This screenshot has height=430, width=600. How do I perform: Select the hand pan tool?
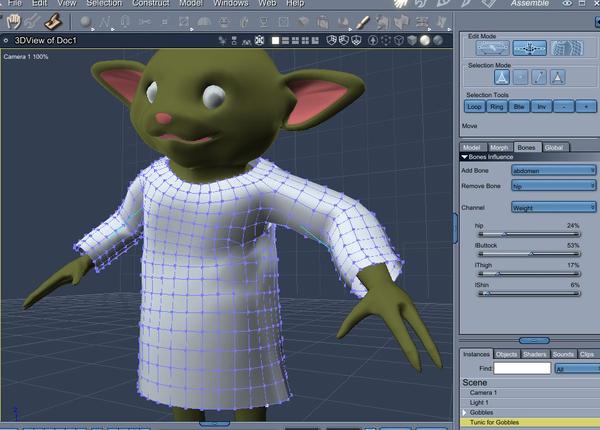click(x=13, y=21)
